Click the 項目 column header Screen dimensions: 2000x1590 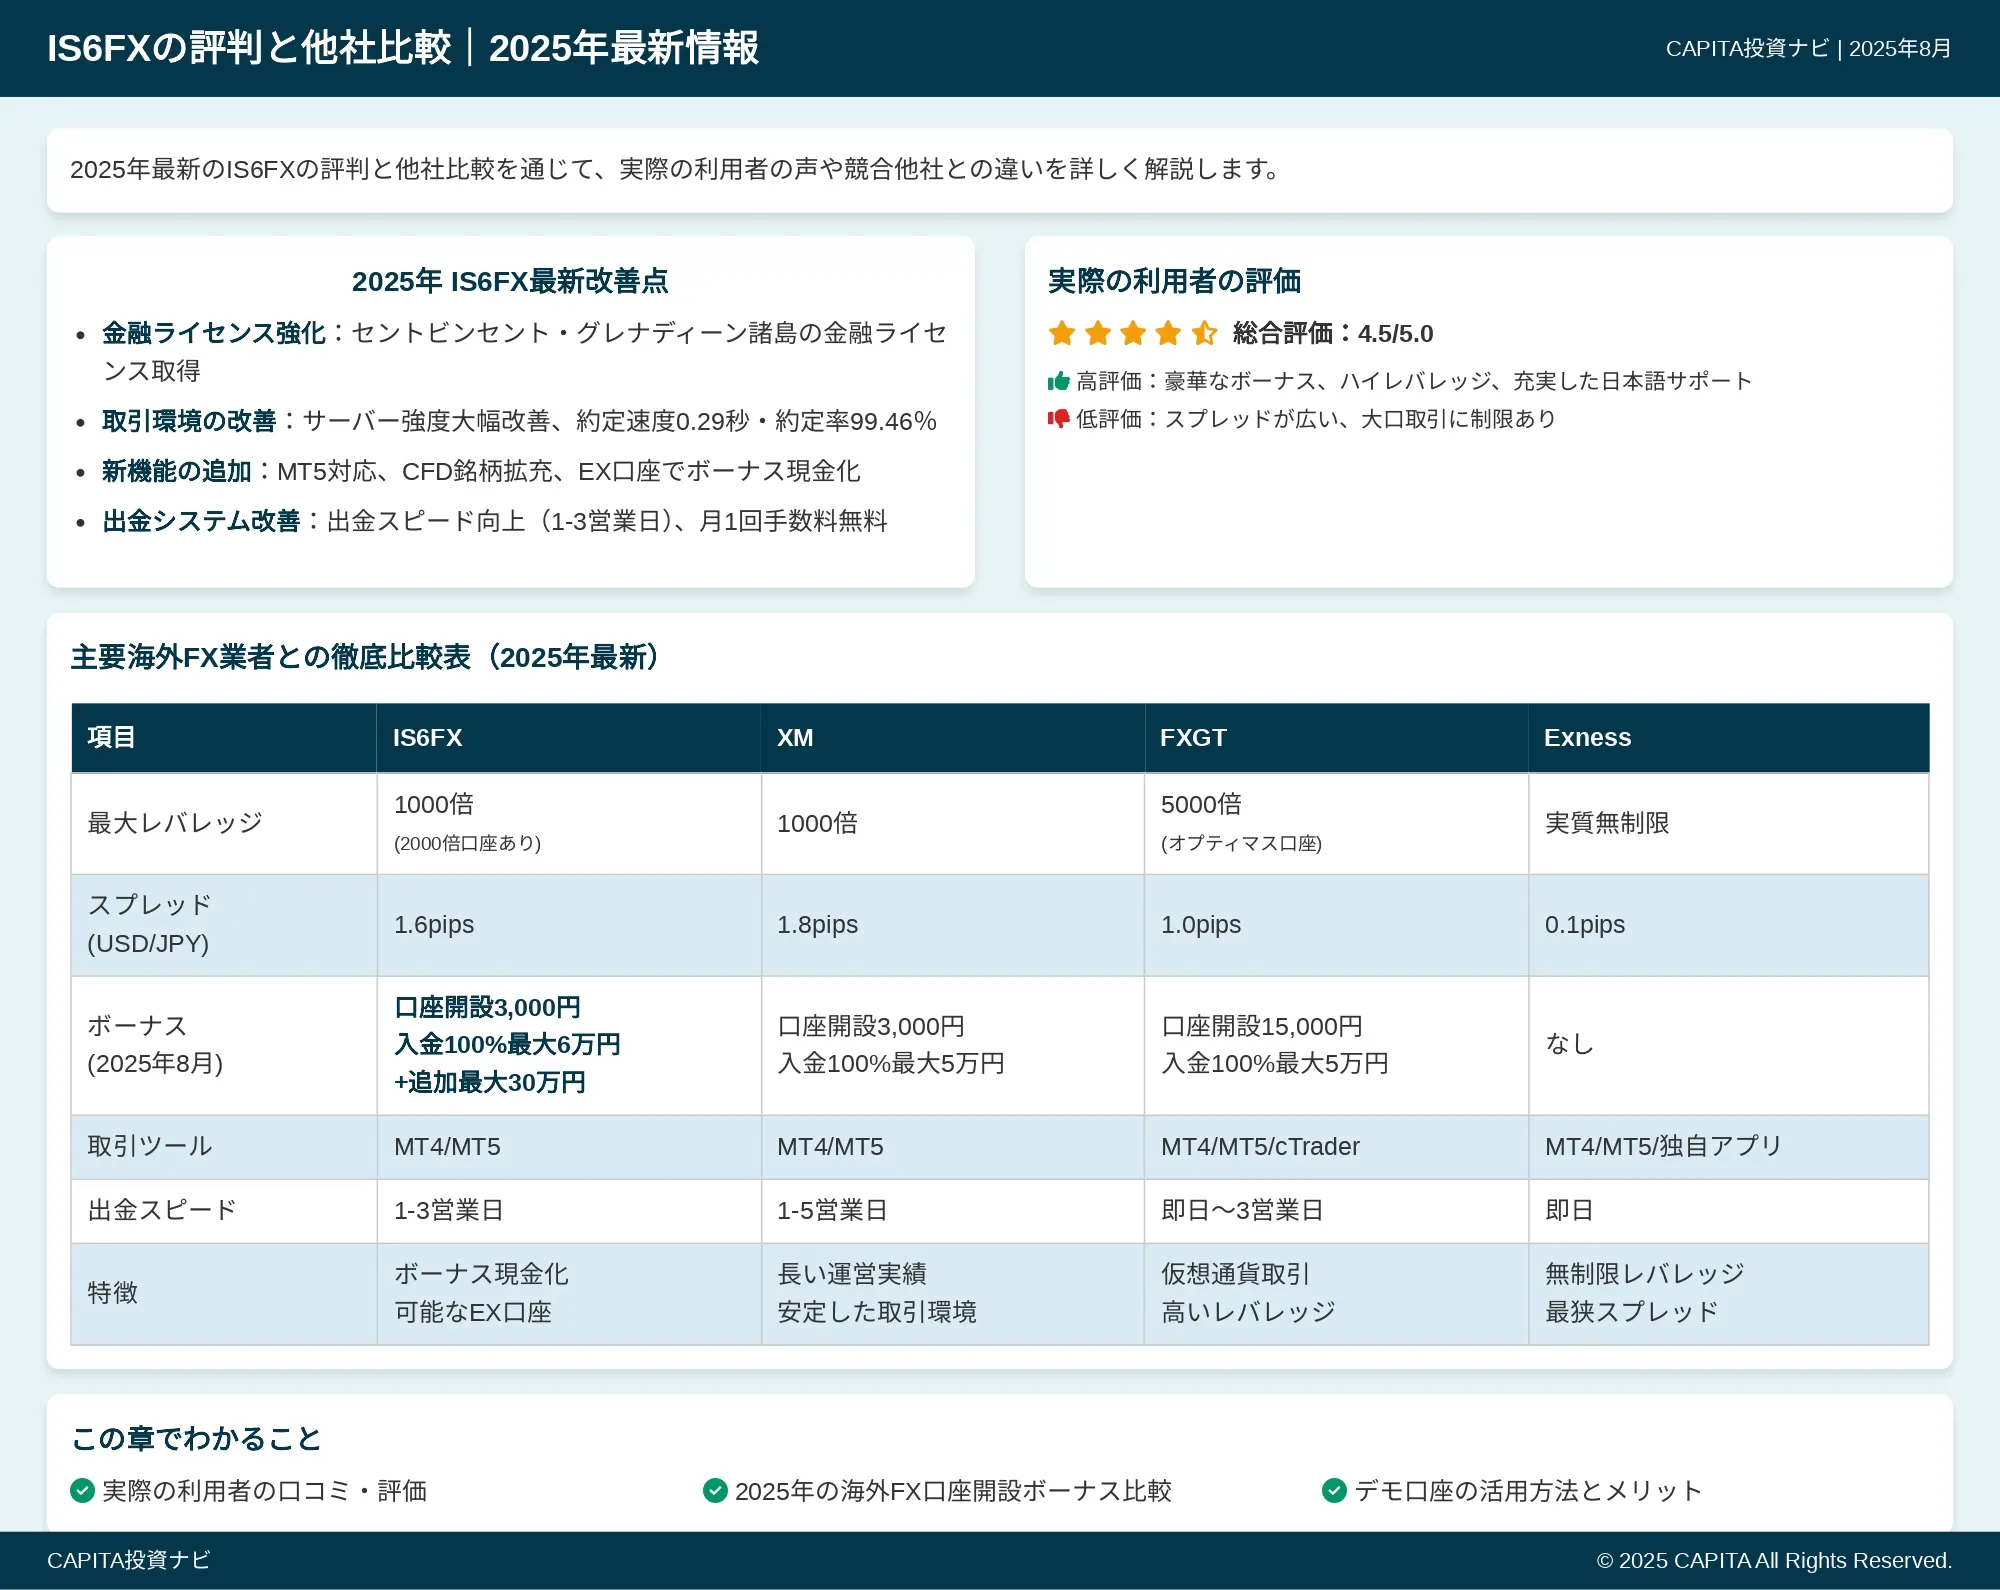[224, 738]
